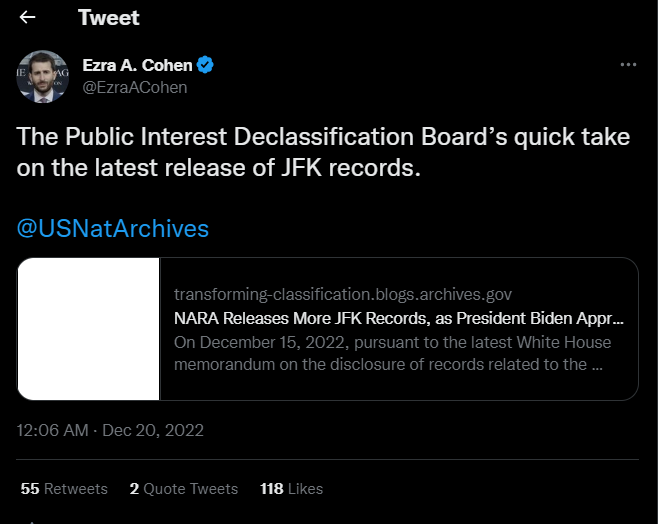
Task: Open the three-dot more options menu
Action: pos(628,65)
